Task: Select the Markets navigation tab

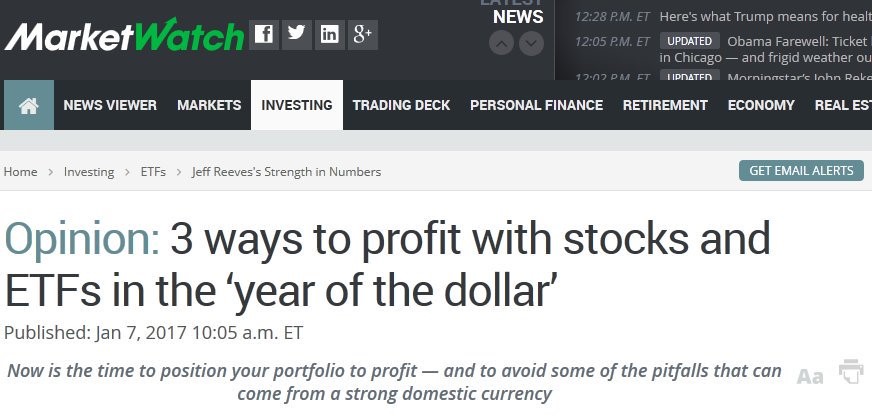Action: point(209,105)
